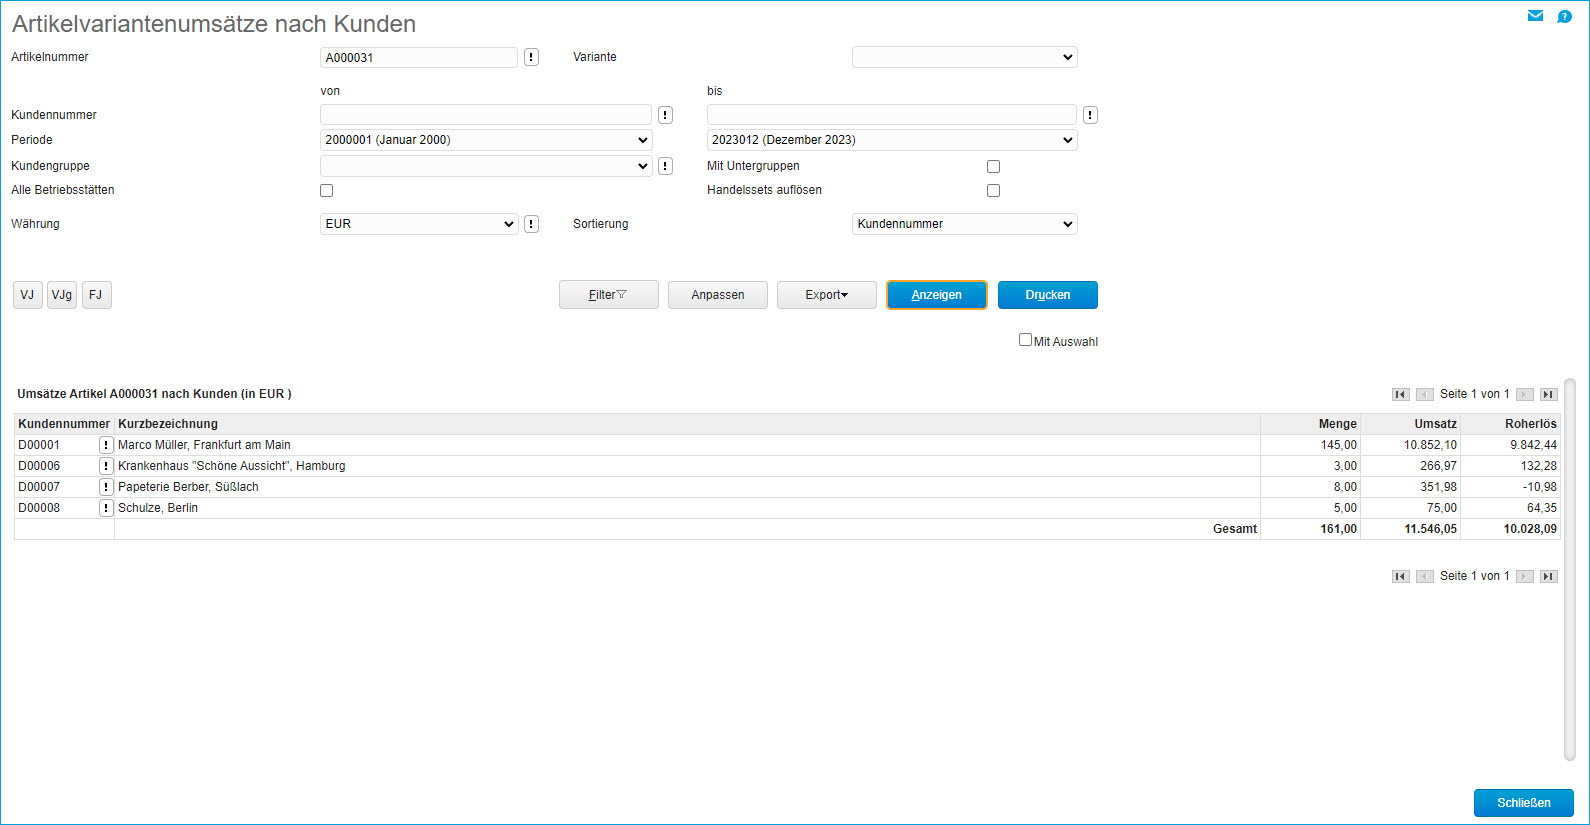
Task: Open info icon for customer D00001 row
Action: (x=106, y=445)
